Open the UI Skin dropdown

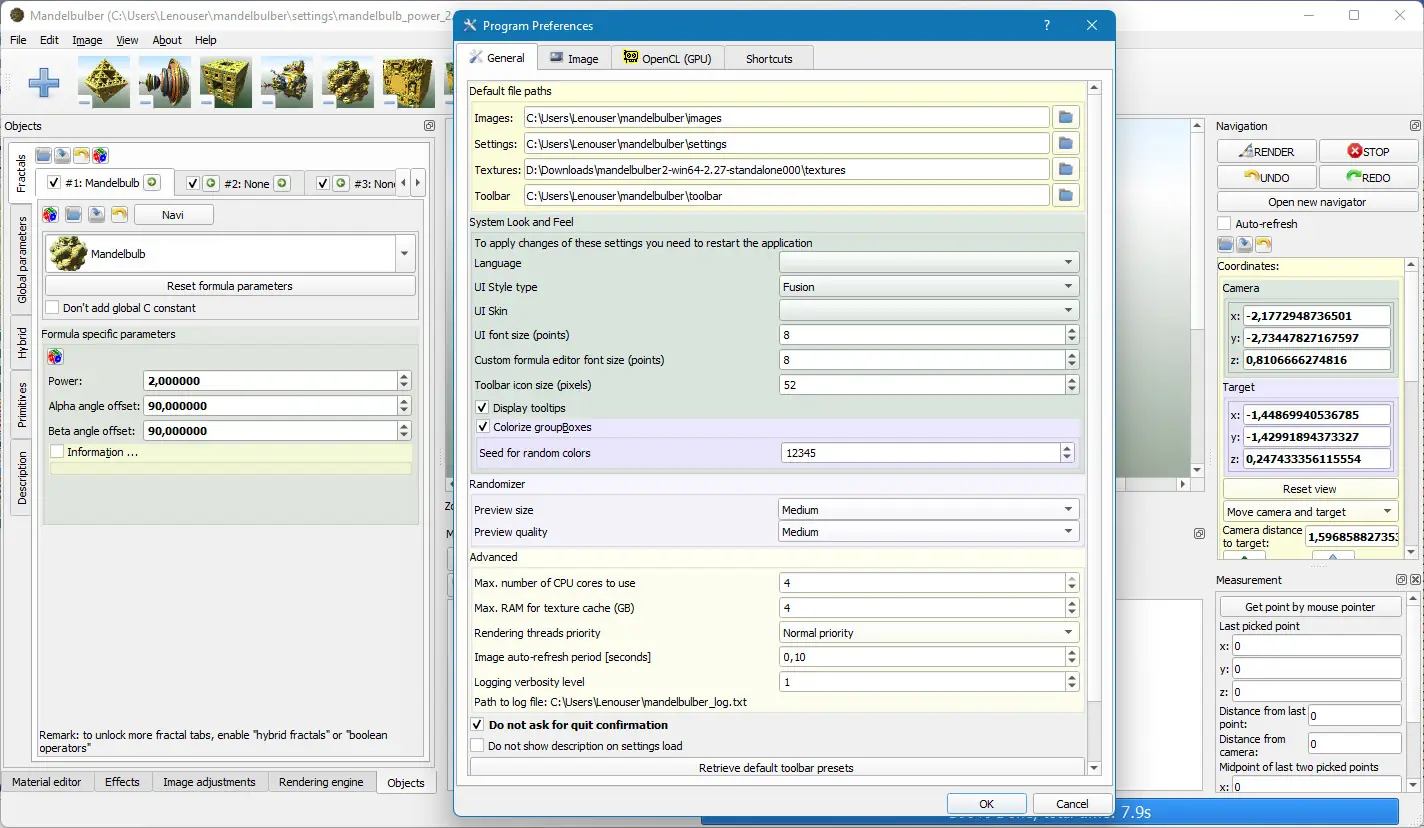(x=929, y=311)
